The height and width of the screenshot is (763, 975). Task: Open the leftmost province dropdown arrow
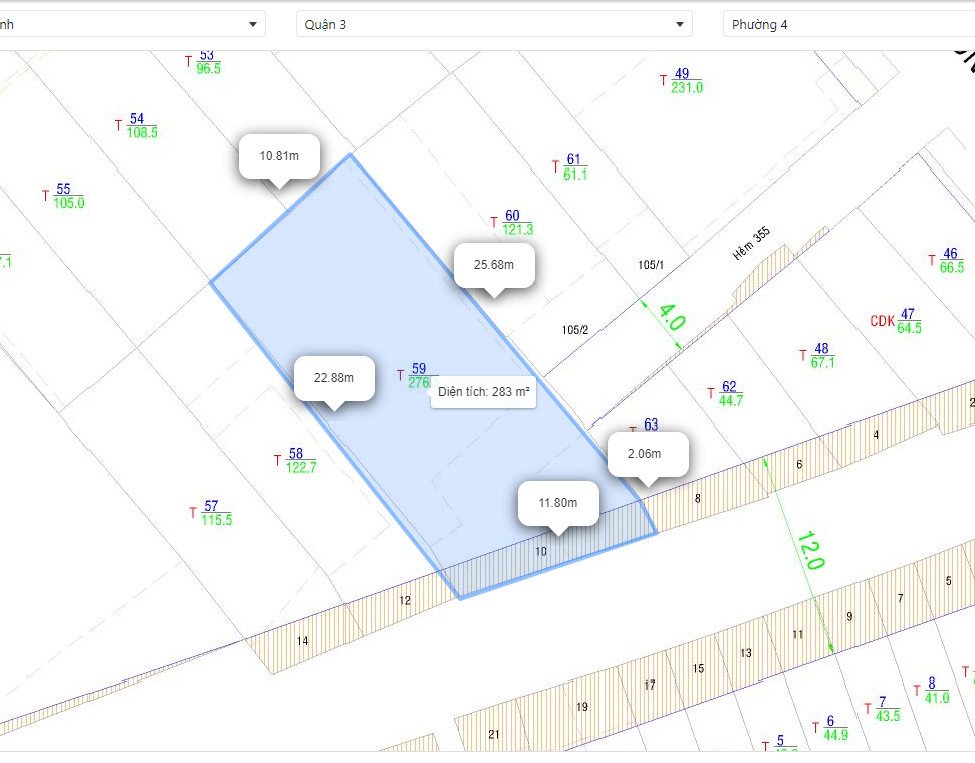point(253,24)
